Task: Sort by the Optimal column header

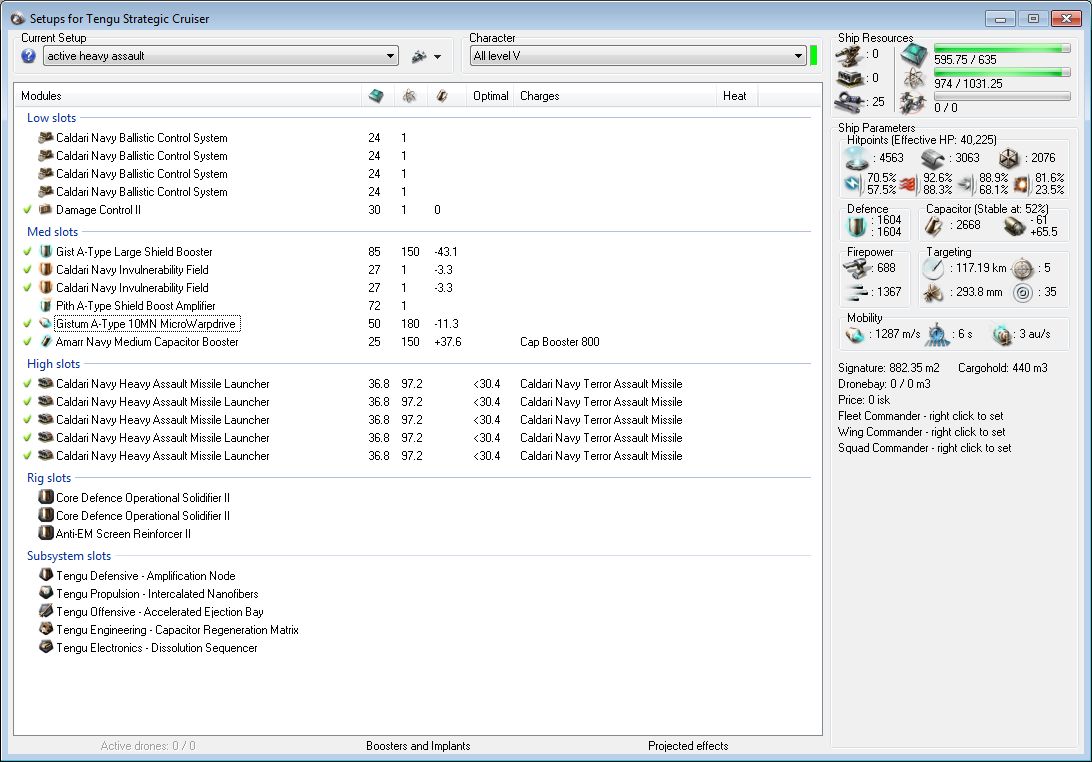Action: pyautogui.click(x=490, y=96)
